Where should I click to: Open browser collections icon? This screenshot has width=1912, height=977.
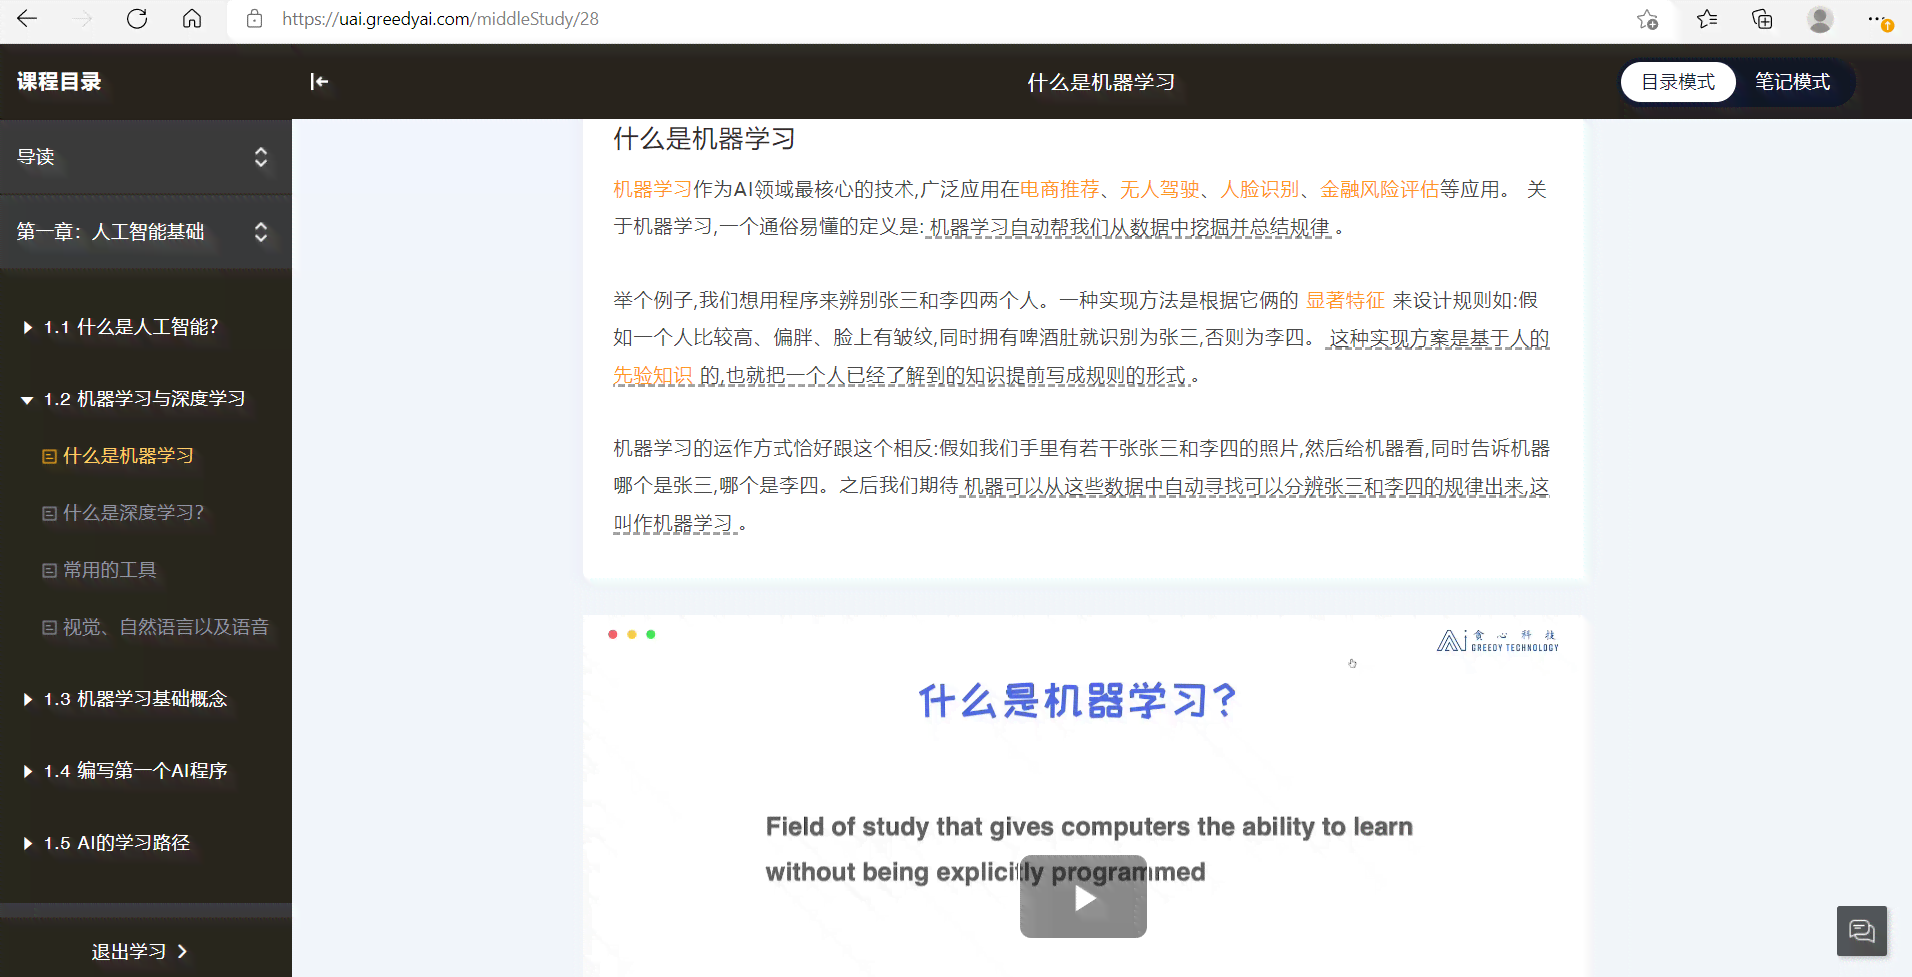coord(1762,19)
